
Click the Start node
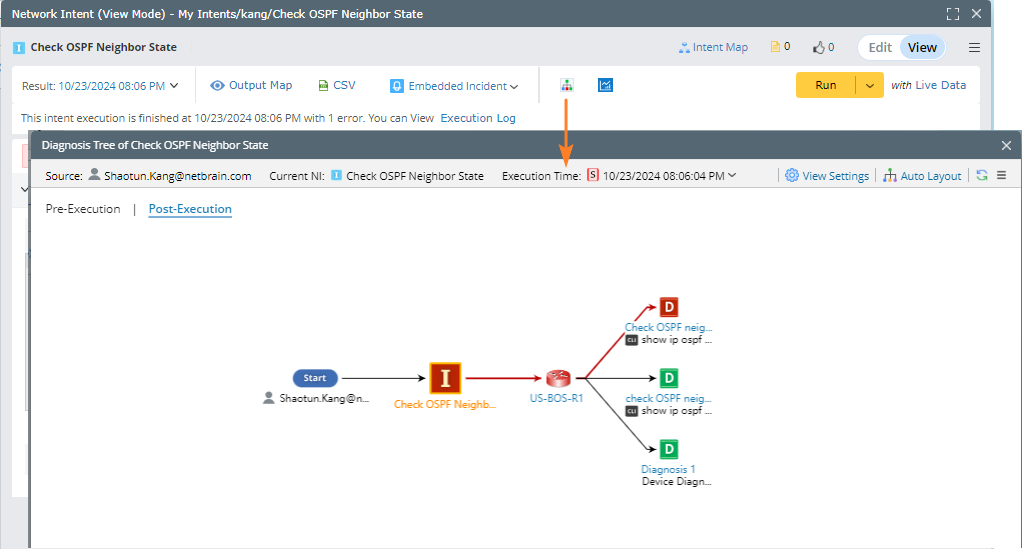point(315,378)
